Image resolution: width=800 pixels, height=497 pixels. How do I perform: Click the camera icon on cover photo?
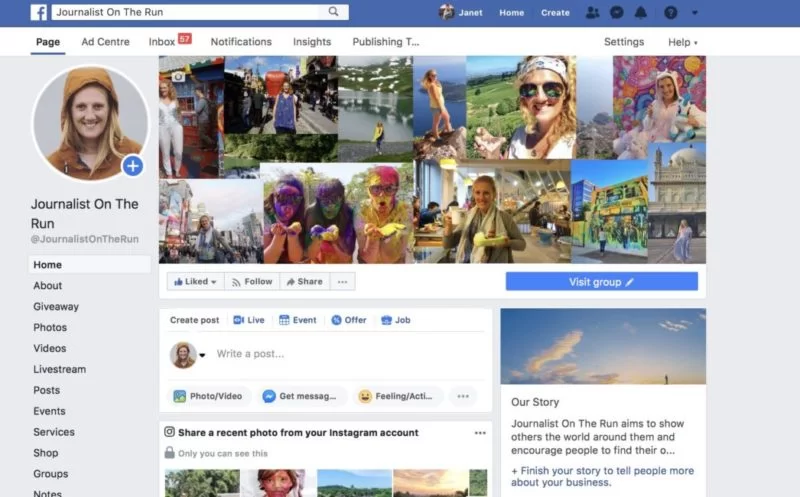coord(178,77)
